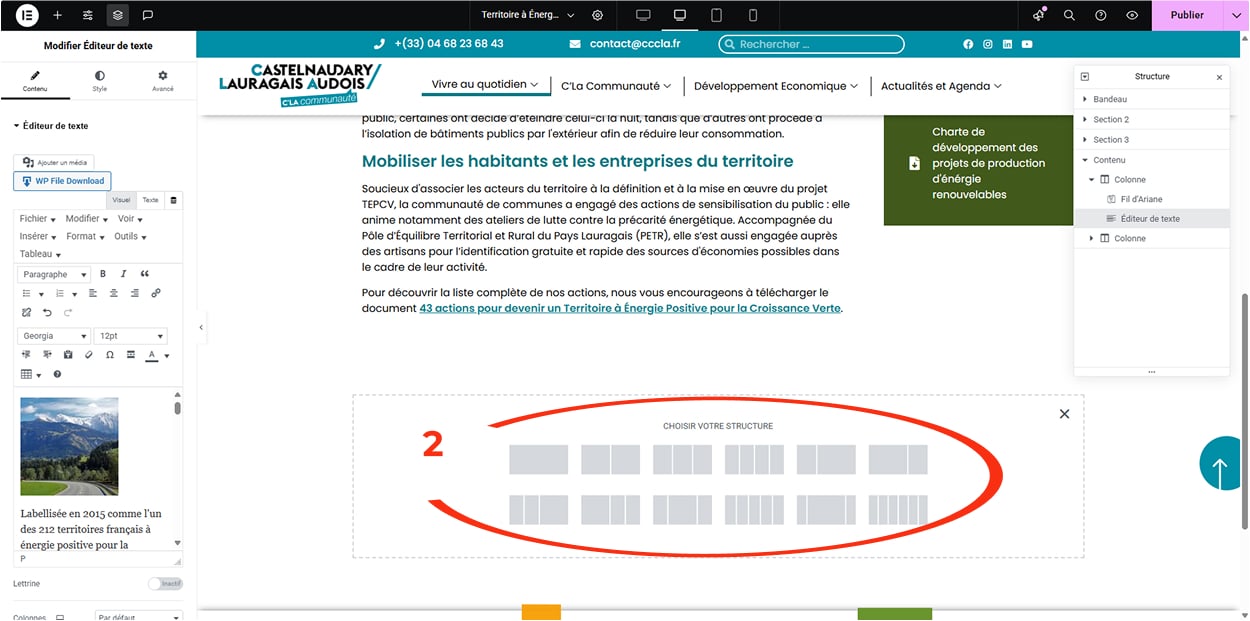This screenshot has width=1250, height=621.
Task: Switch to the Avancé tab
Action: click(x=163, y=81)
